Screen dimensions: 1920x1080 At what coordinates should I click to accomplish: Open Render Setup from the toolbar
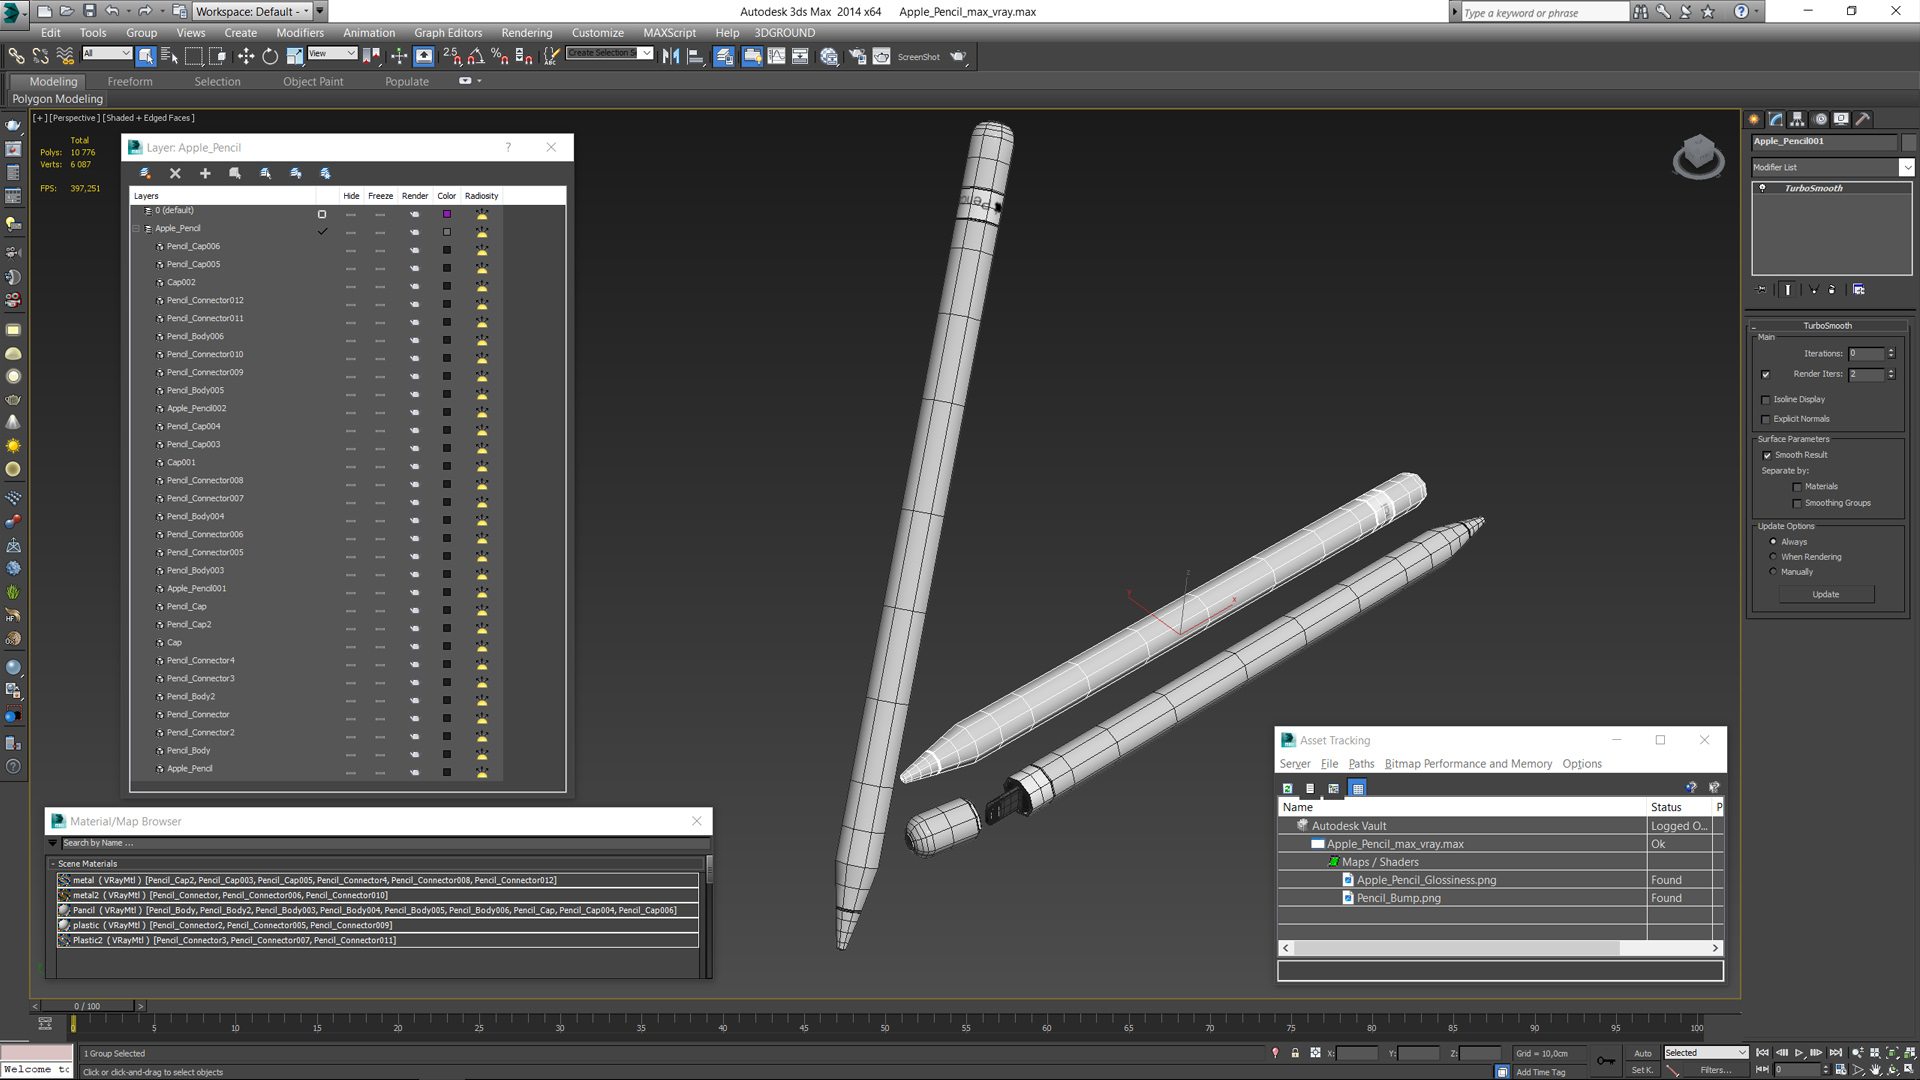click(x=857, y=57)
